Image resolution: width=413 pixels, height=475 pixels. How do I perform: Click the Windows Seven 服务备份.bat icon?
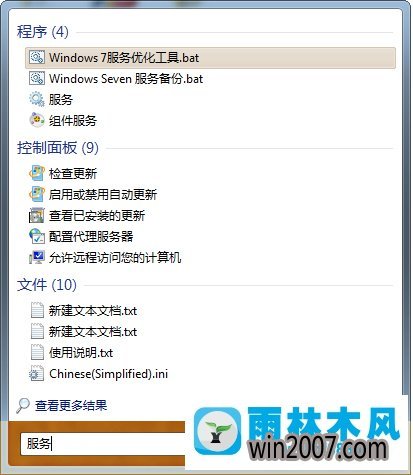pyautogui.click(x=36, y=79)
